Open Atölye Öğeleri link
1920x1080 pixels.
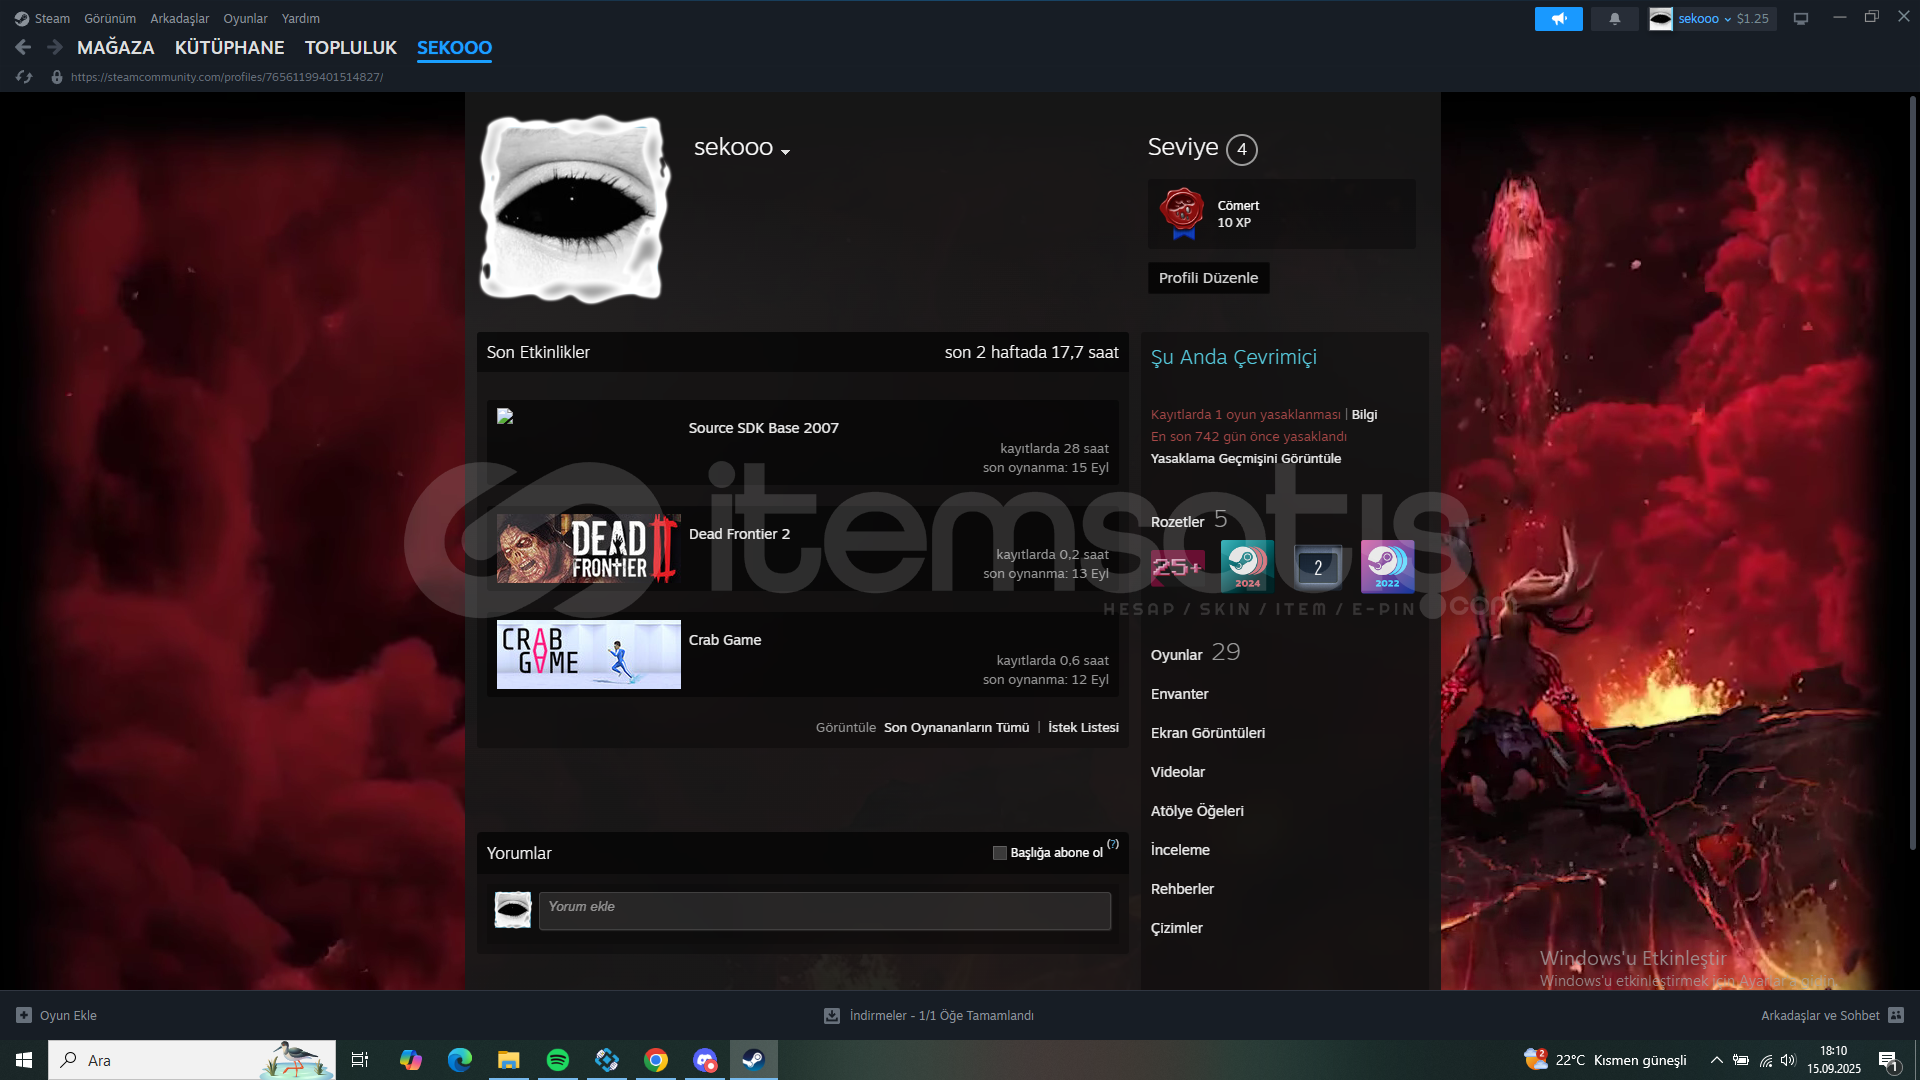click(x=1197, y=811)
